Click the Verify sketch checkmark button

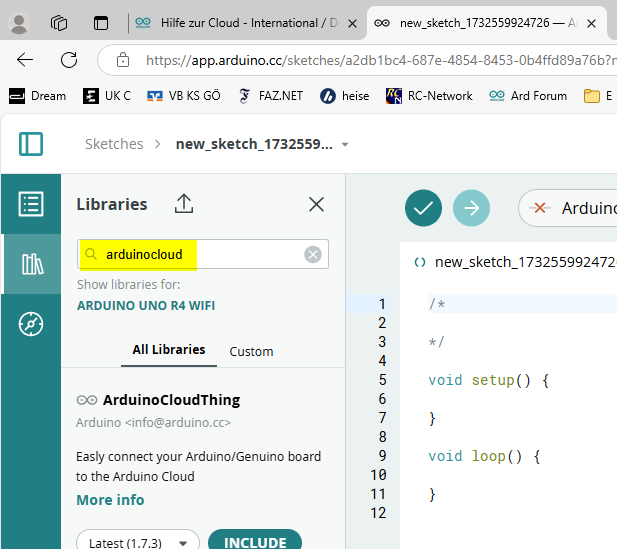pyautogui.click(x=423, y=208)
